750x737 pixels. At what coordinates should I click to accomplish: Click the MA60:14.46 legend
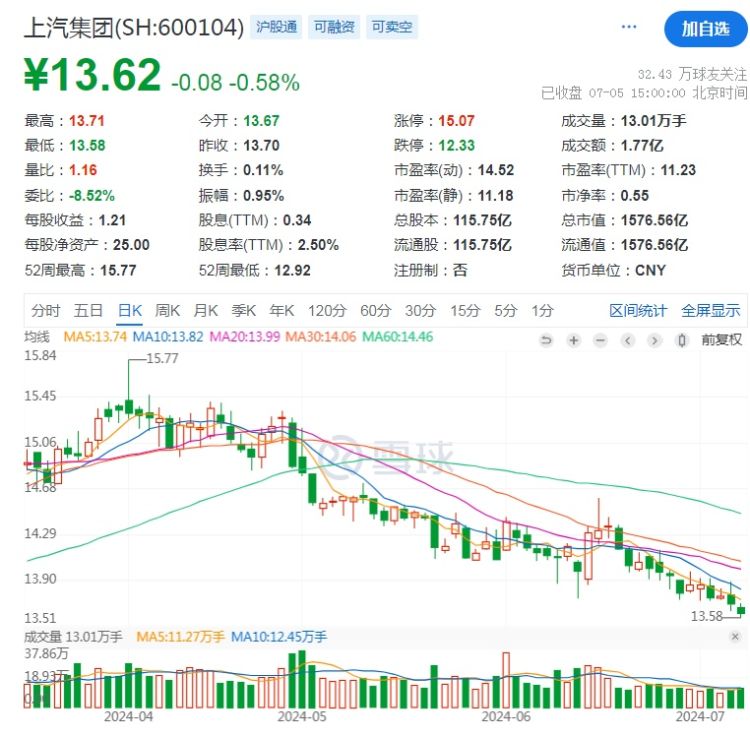pyautogui.click(x=397, y=337)
